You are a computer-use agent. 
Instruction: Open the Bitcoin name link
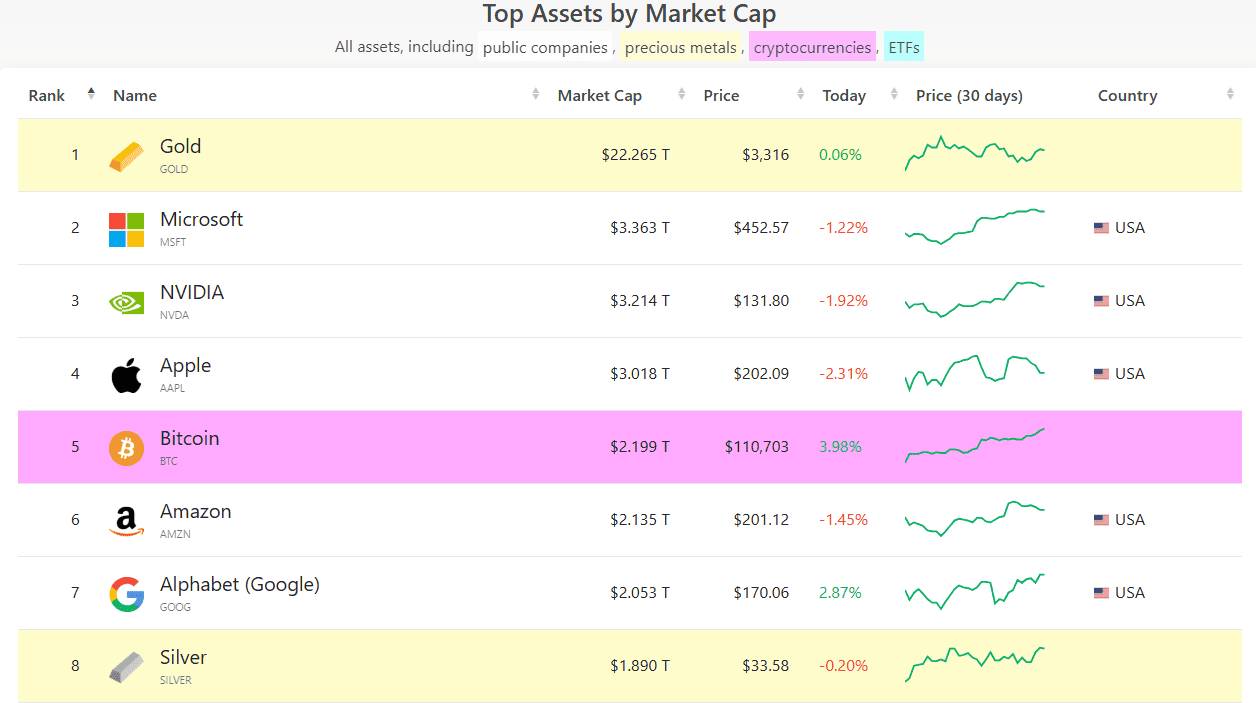point(189,439)
